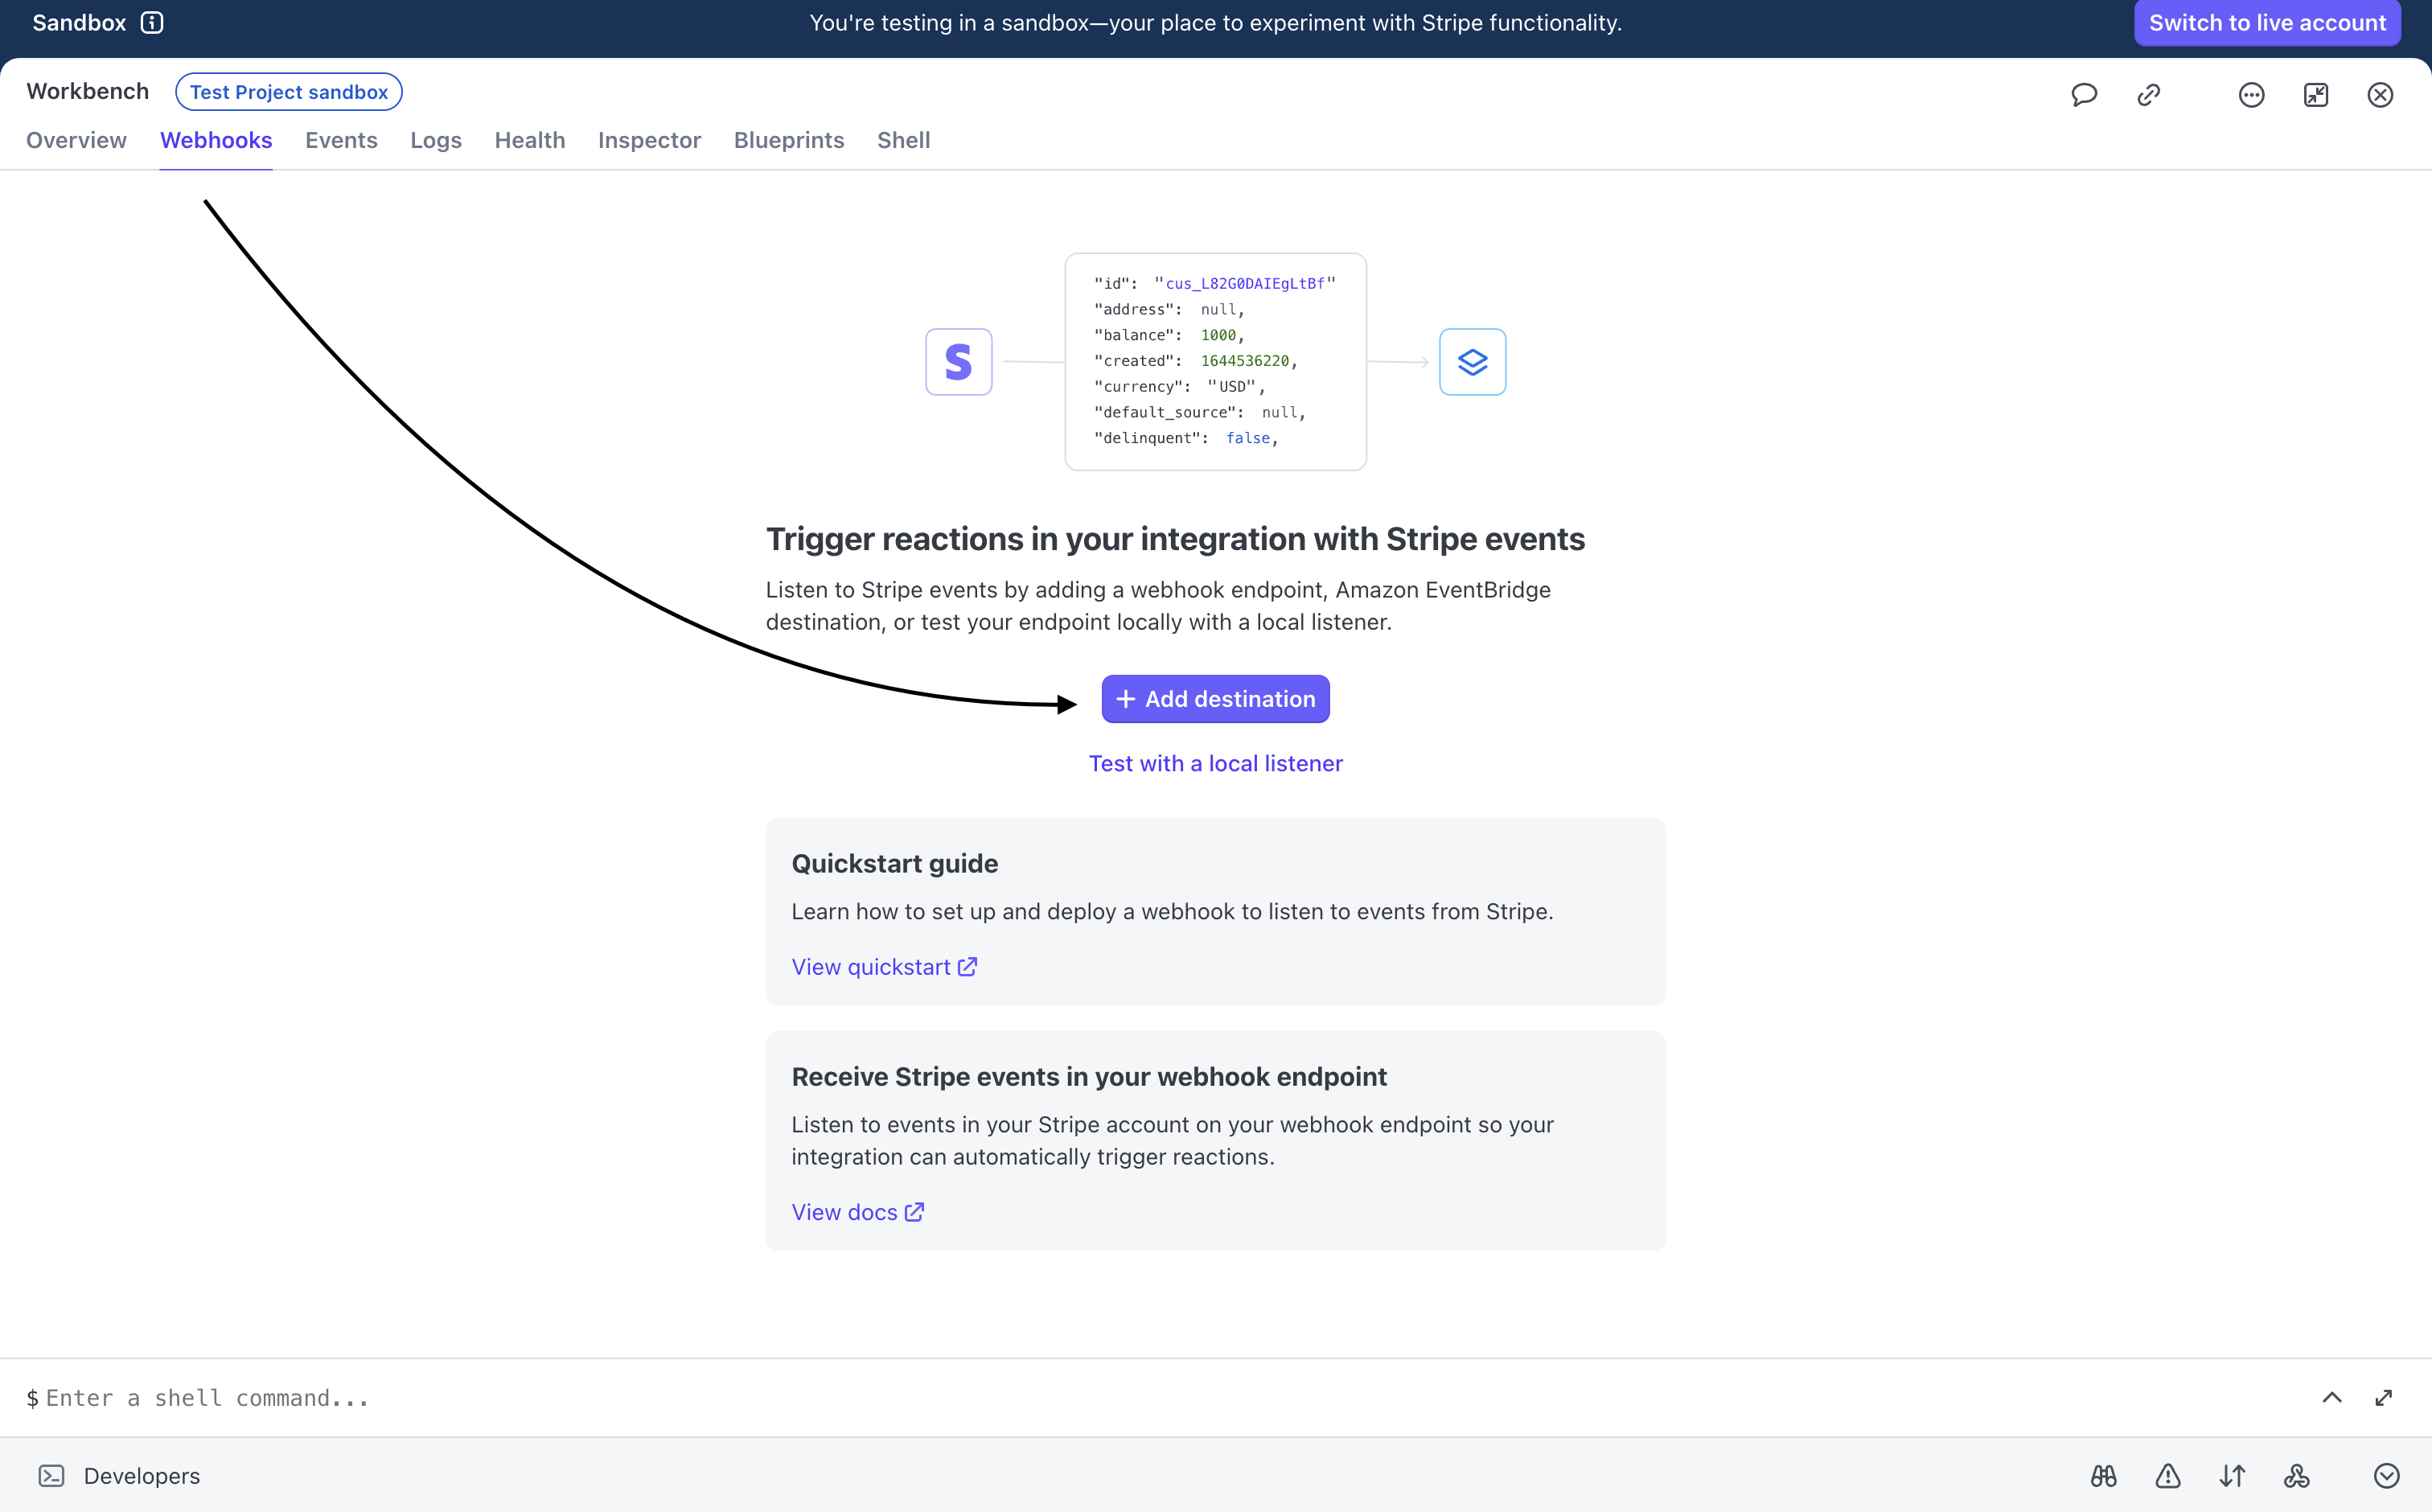Open Test with a local listener
2432x1512 pixels.
pyautogui.click(x=1215, y=763)
